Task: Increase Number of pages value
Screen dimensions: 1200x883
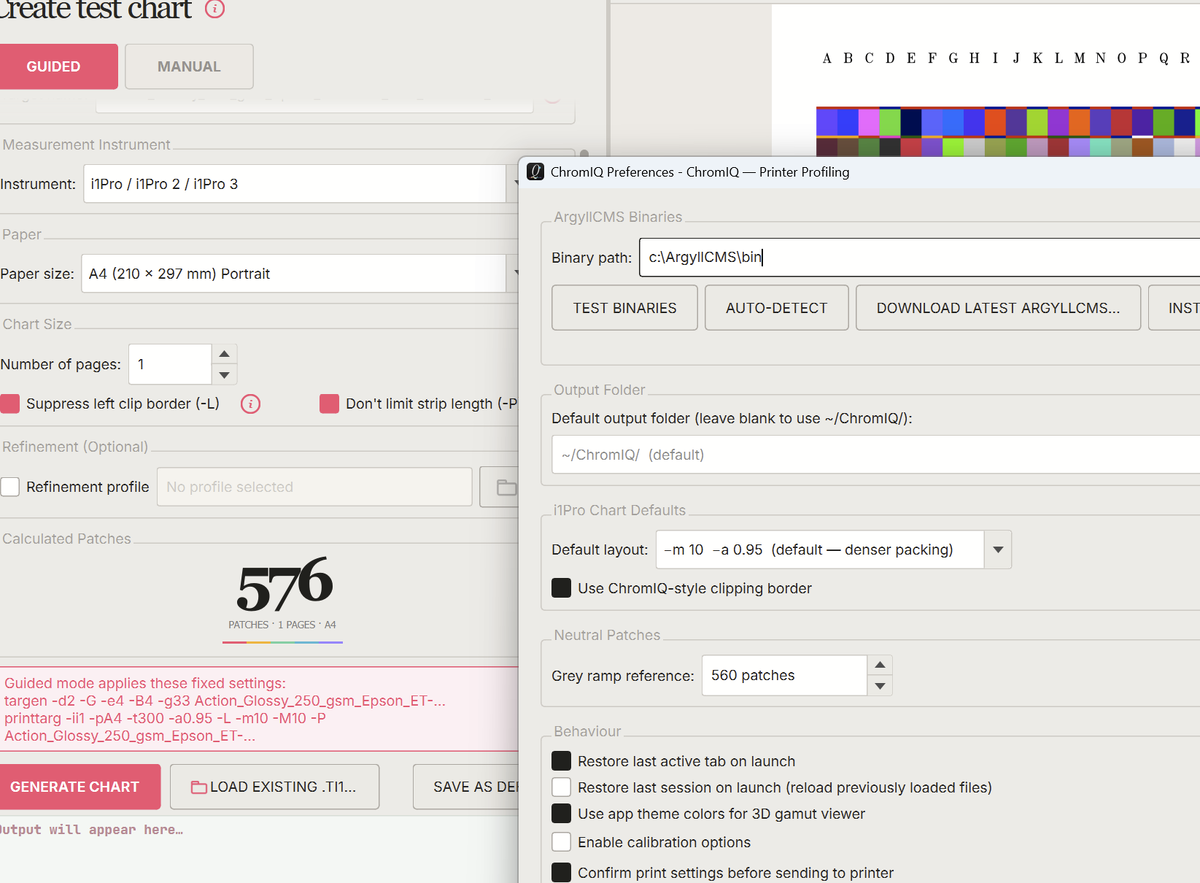Action: (x=225, y=354)
